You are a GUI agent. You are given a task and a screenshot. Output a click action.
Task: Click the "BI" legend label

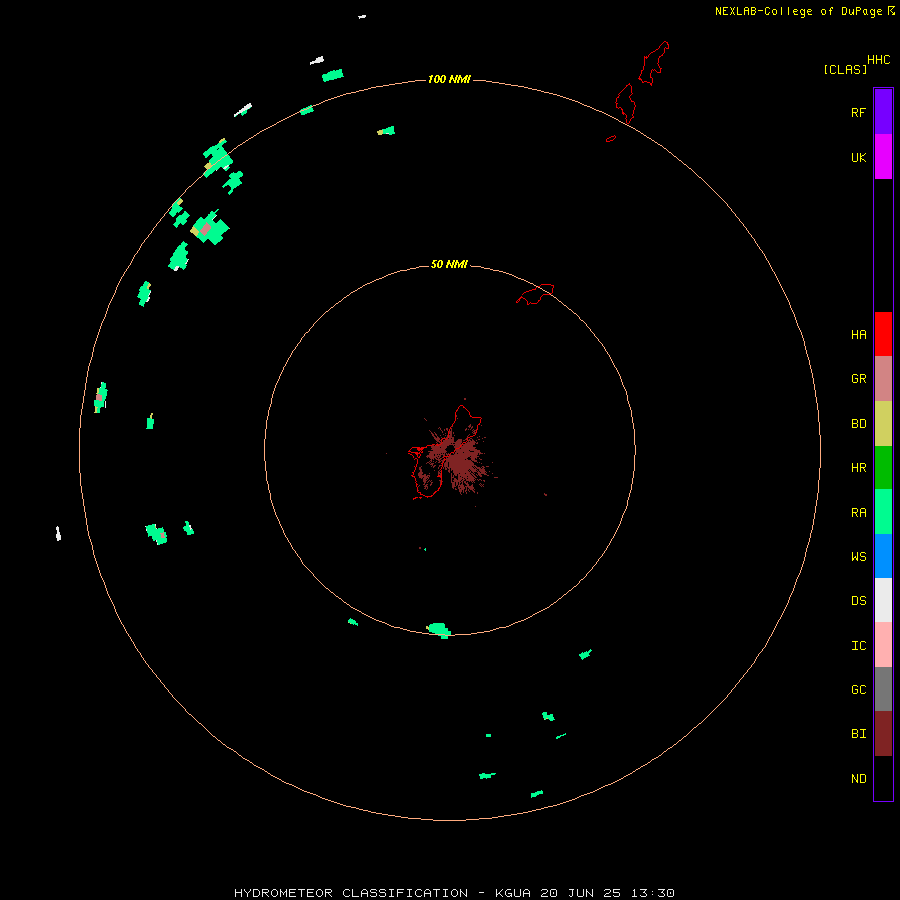point(859,734)
